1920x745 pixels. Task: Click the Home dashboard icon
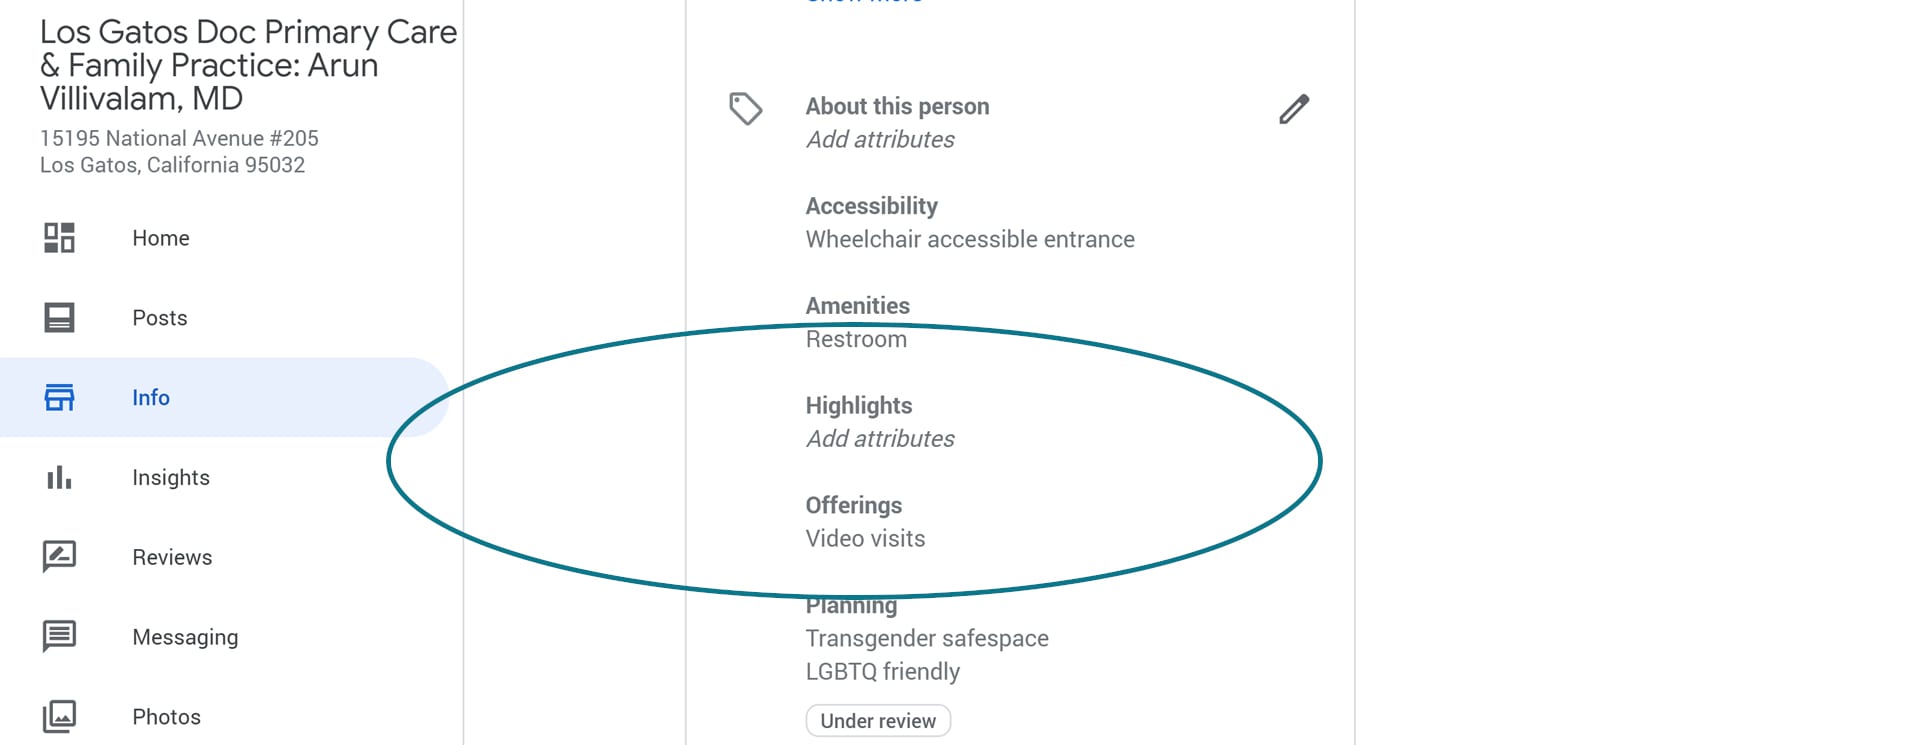click(x=59, y=238)
